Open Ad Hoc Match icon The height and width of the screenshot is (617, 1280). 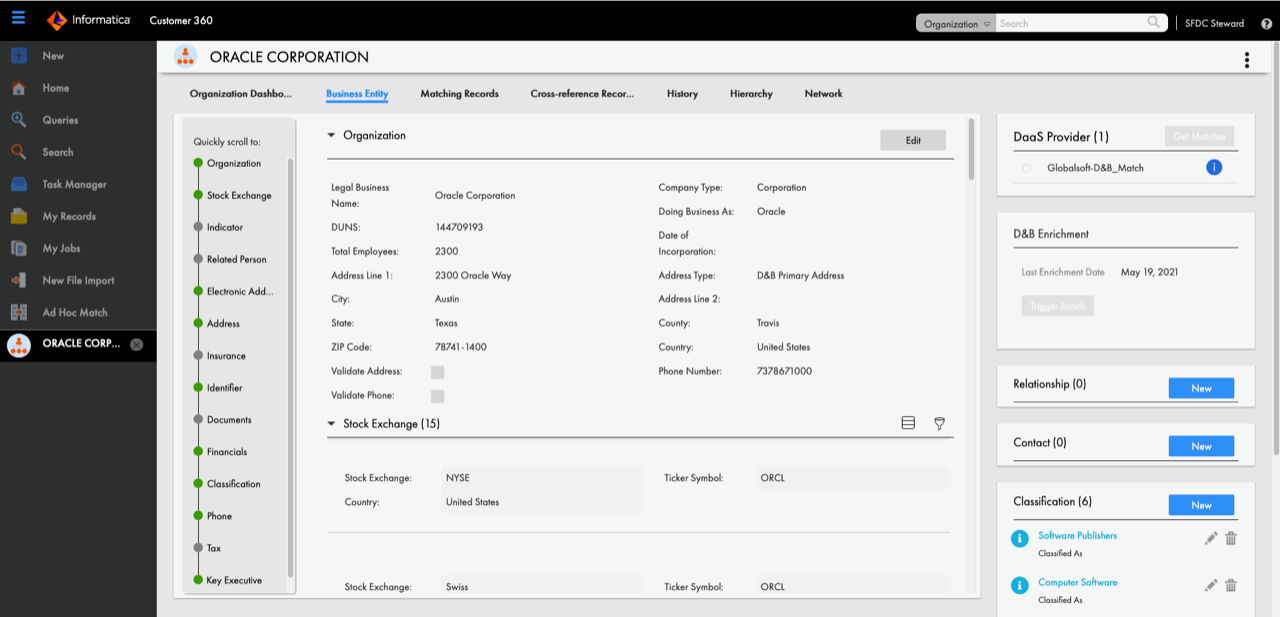point(18,312)
